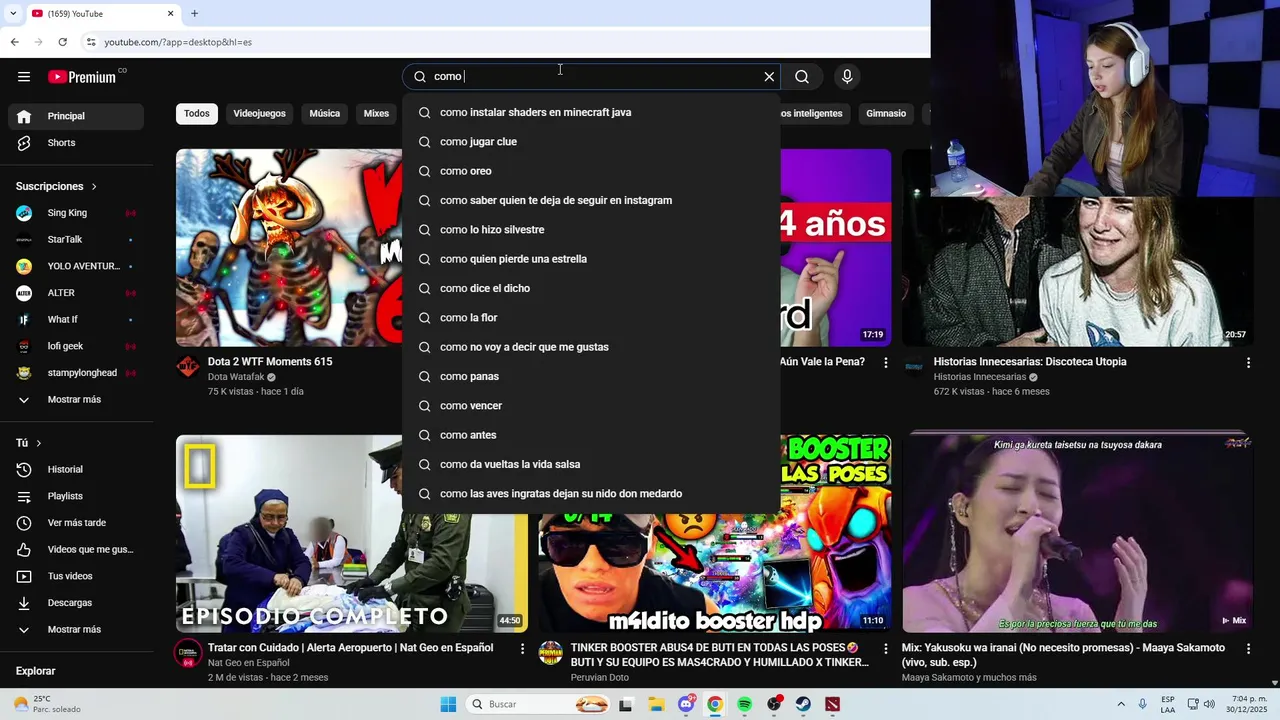Choose suggestion como vencer

(x=591, y=406)
